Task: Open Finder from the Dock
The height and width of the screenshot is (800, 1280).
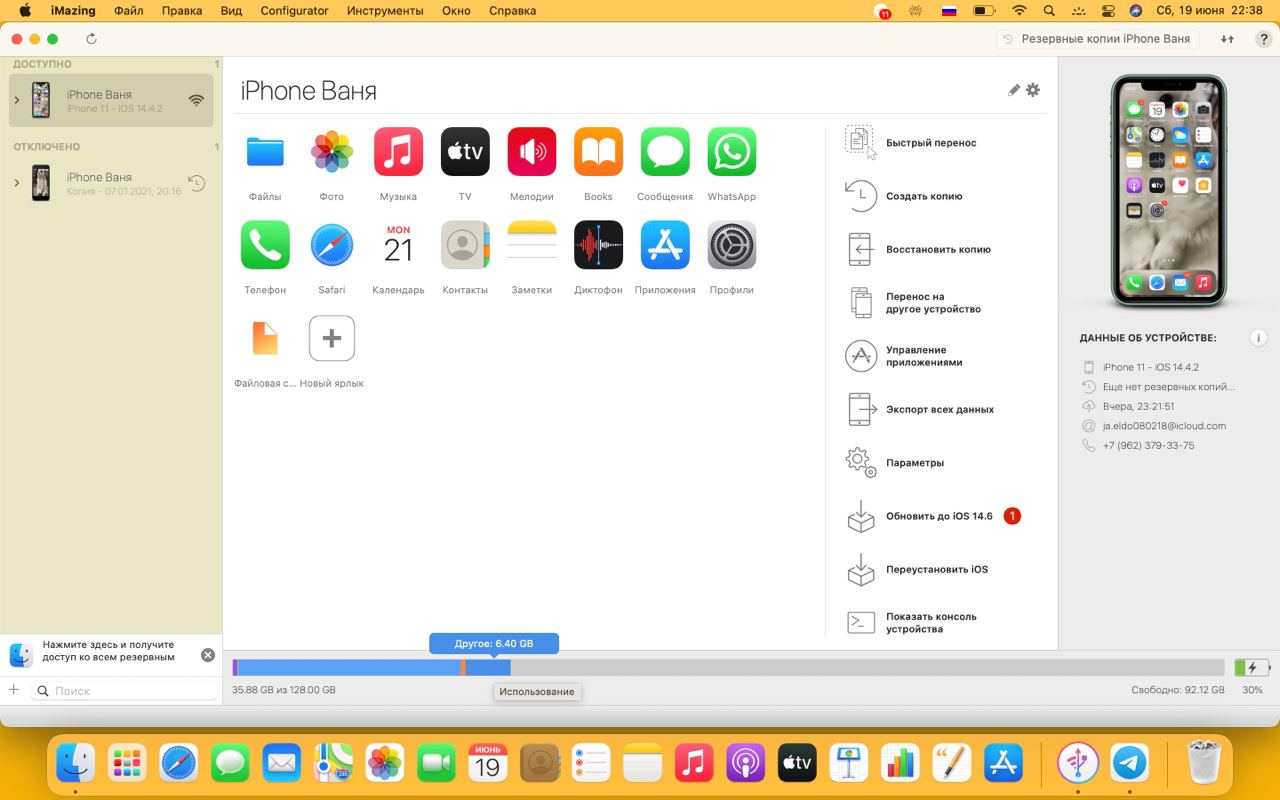Action: tap(76, 763)
